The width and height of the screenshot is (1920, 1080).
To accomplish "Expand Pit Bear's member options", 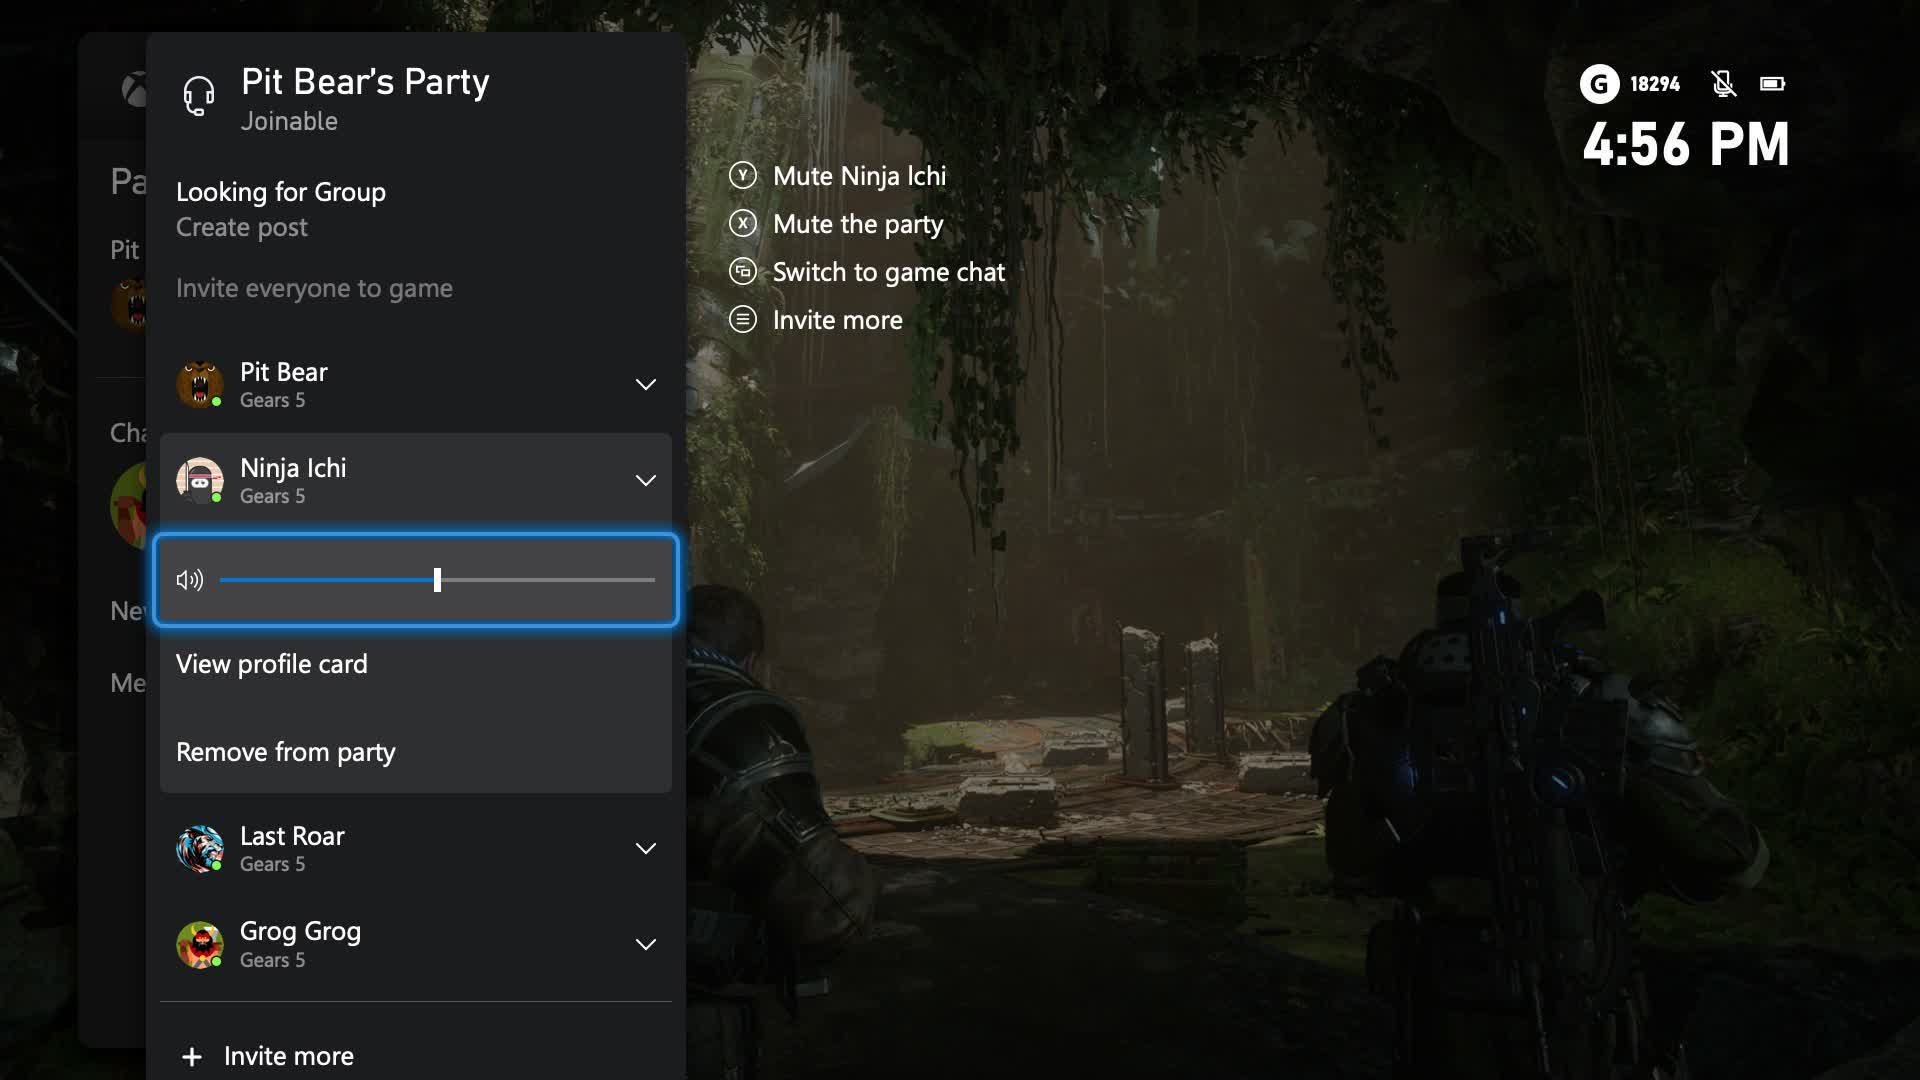I will [x=645, y=385].
